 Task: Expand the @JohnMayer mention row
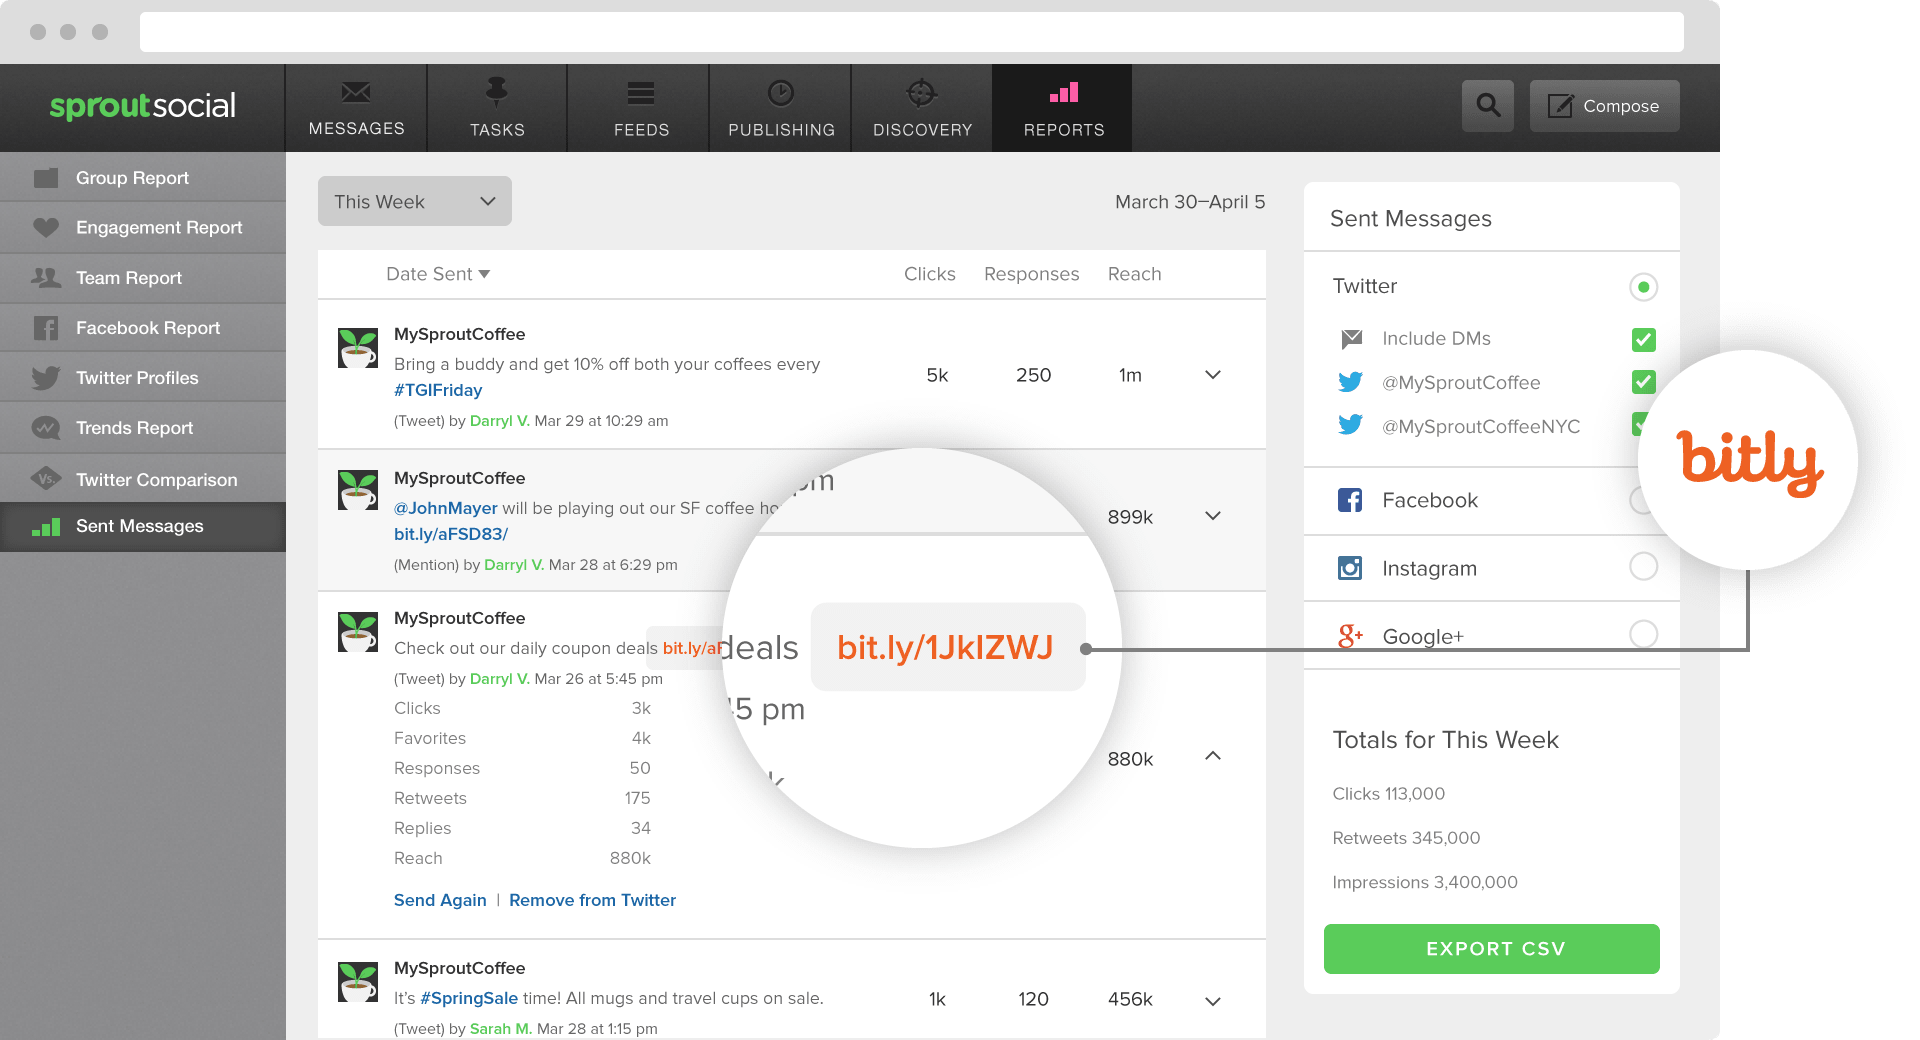1213,516
